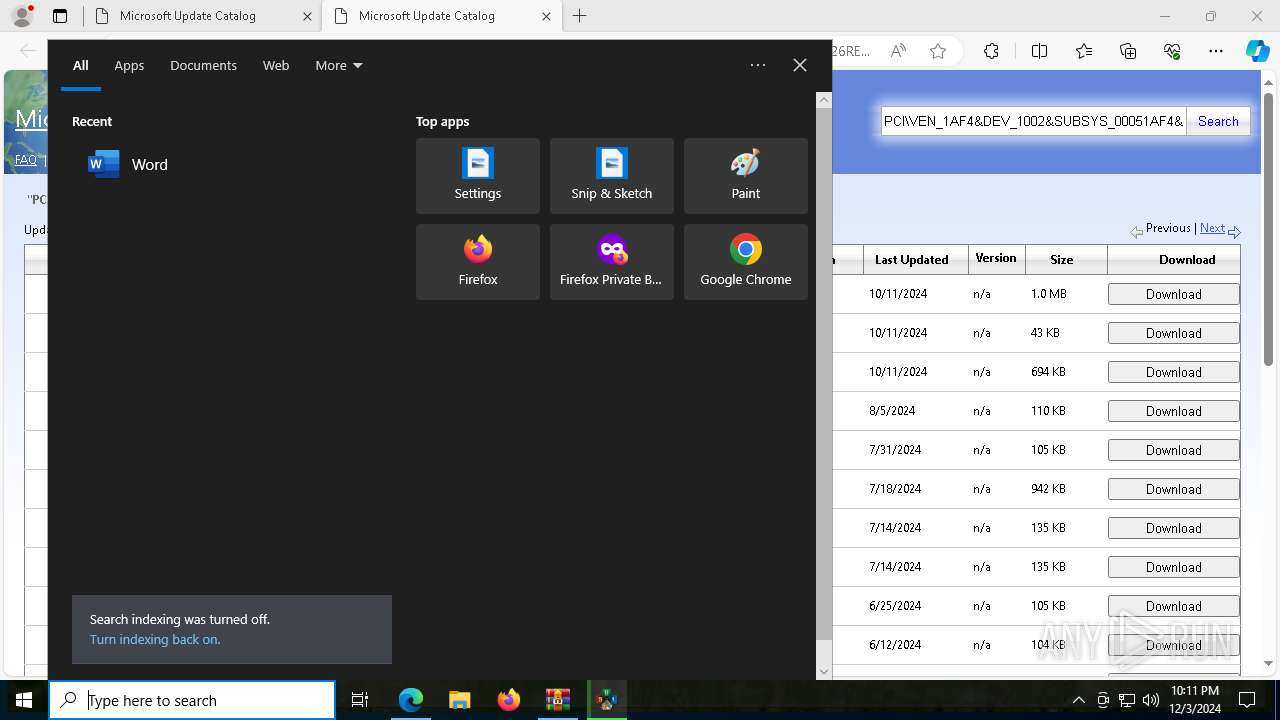Open Browser essentials icon
Viewport: 1280px width, 720px height.
pyautogui.click(x=1172, y=52)
